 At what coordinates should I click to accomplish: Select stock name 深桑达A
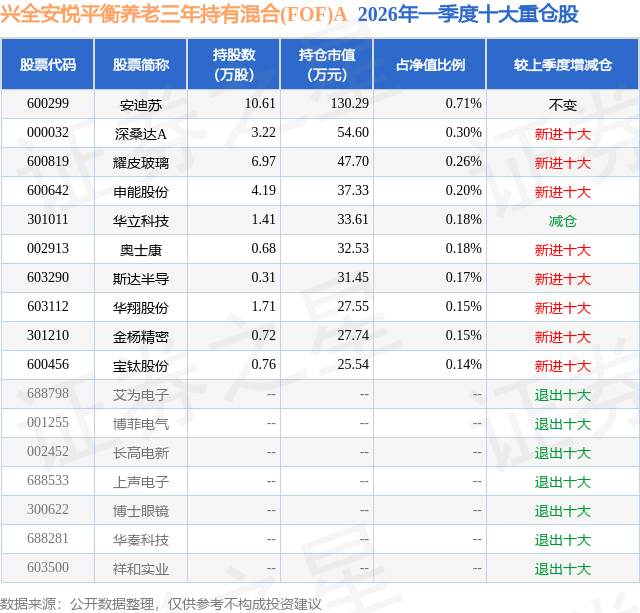(x=141, y=134)
